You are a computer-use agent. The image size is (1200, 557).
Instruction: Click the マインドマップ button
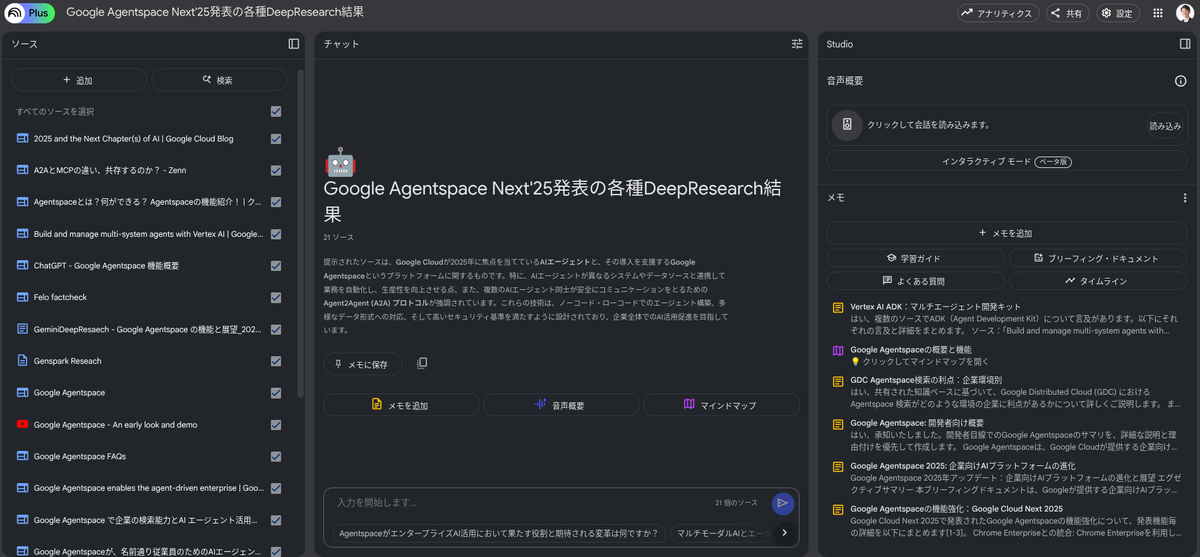(x=721, y=405)
